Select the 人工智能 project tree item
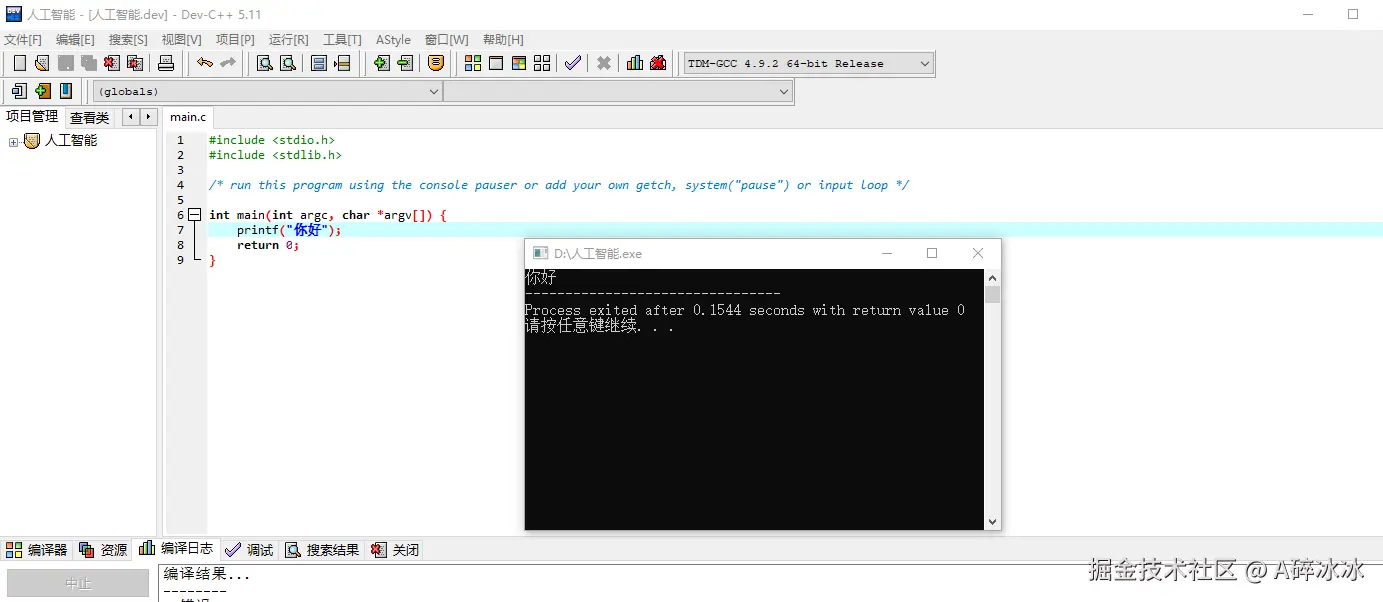The height and width of the screenshot is (602, 1383). pos(71,141)
